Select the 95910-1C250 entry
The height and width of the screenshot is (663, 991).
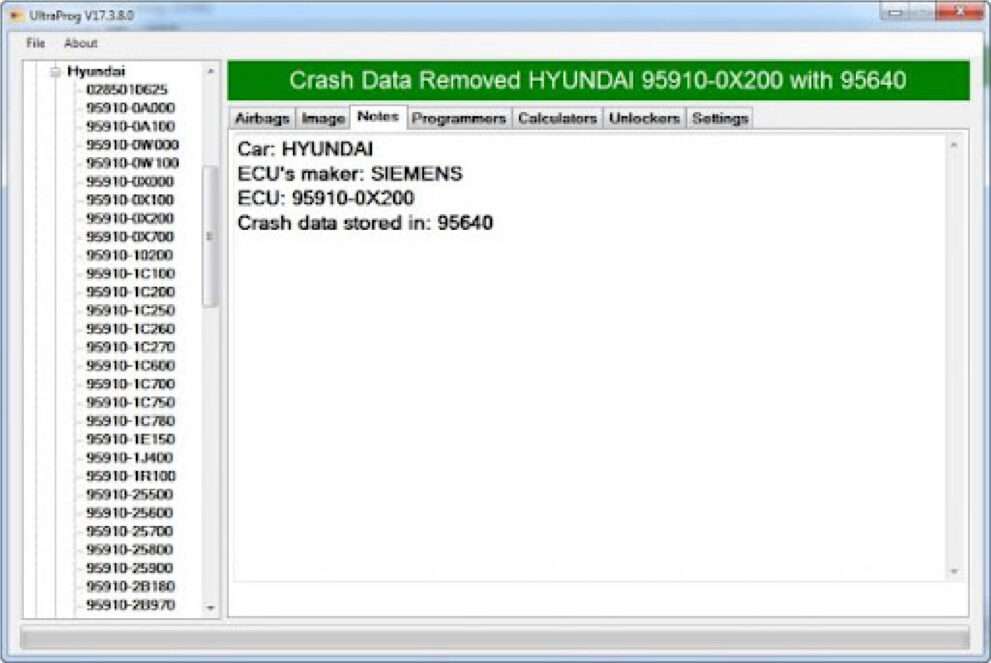click(130, 310)
